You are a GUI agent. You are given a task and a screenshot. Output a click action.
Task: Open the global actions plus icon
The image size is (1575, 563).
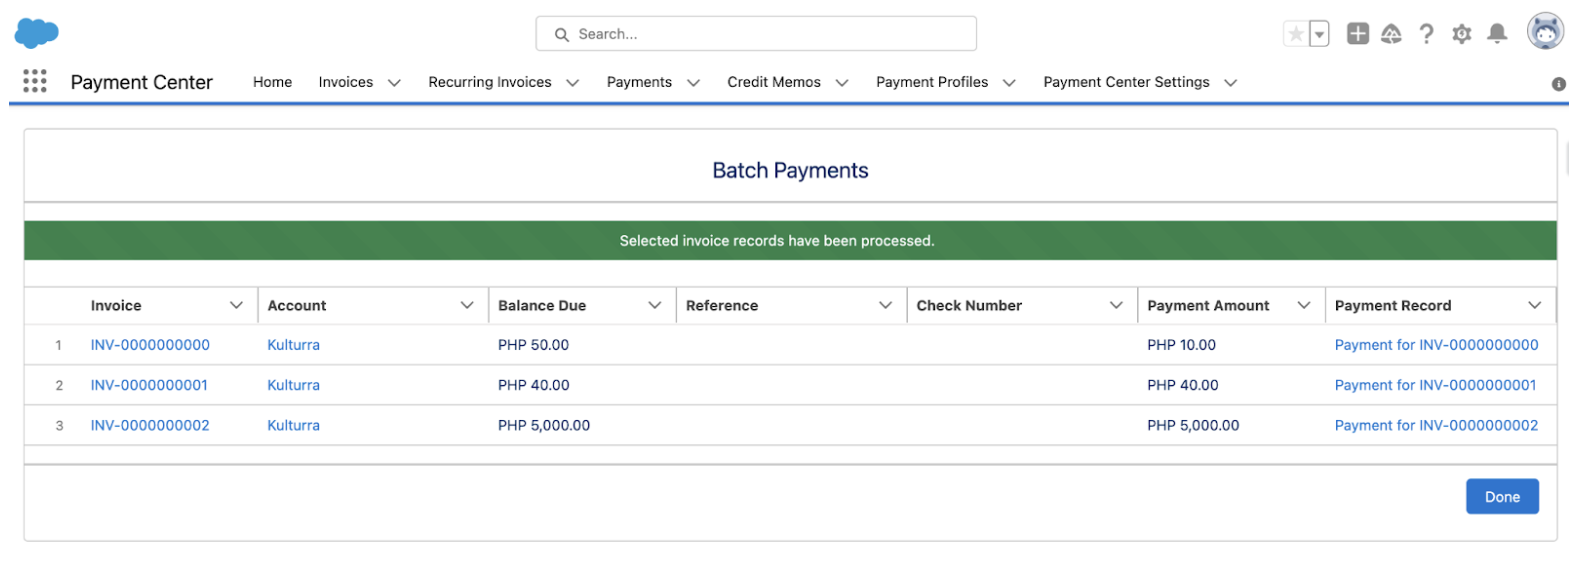(x=1357, y=34)
